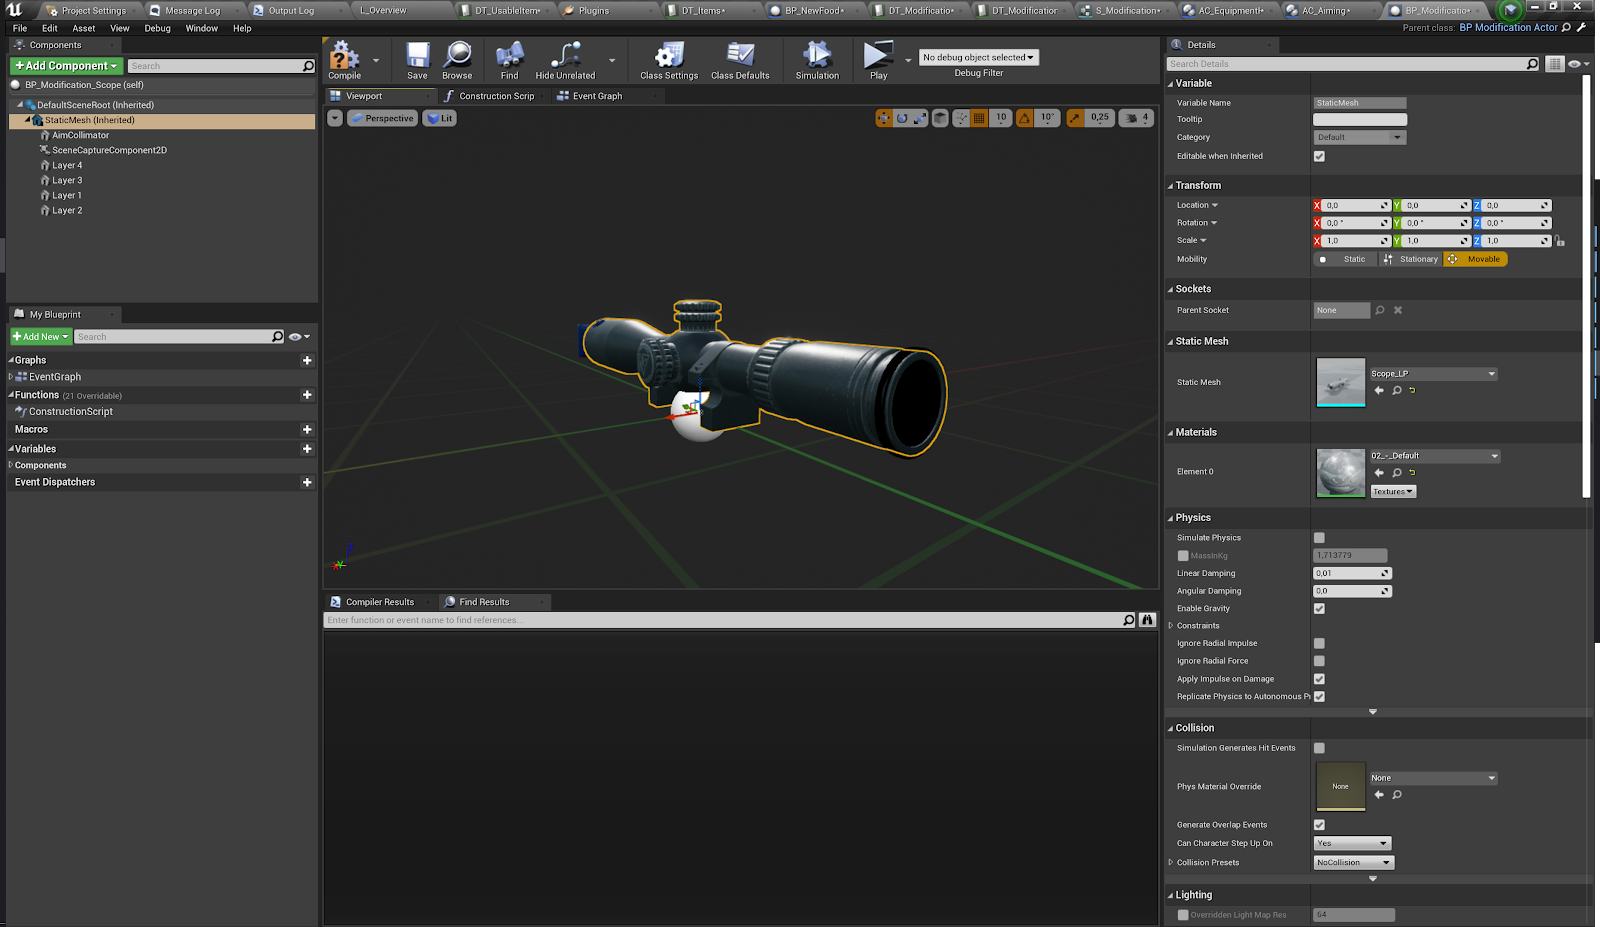This screenshot has width=1600, height=927.
Task: Toggle rotation snapping in viewport
Action: click(1024, 118)
